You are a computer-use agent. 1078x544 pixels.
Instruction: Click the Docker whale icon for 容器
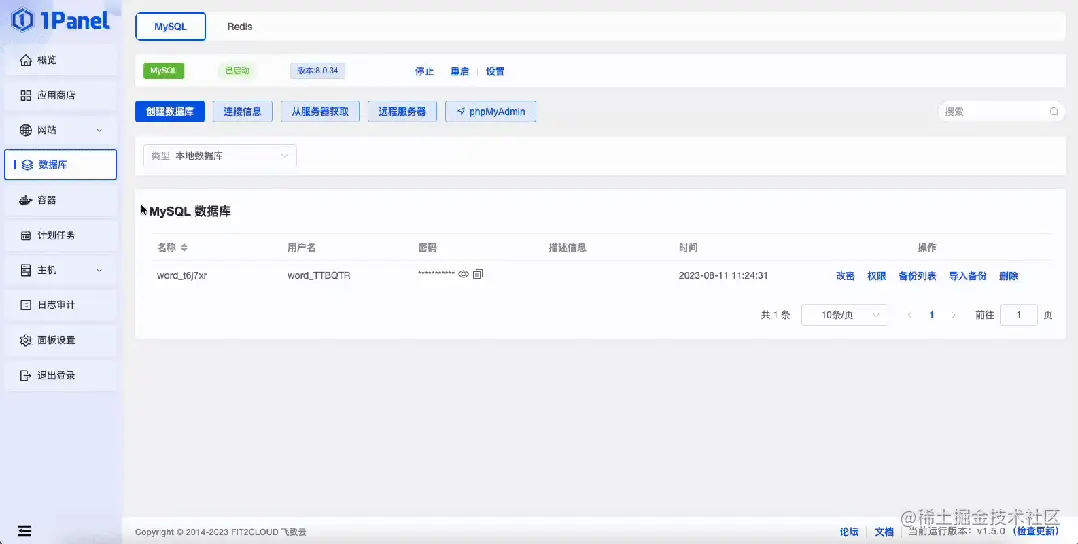pos(26,200)
